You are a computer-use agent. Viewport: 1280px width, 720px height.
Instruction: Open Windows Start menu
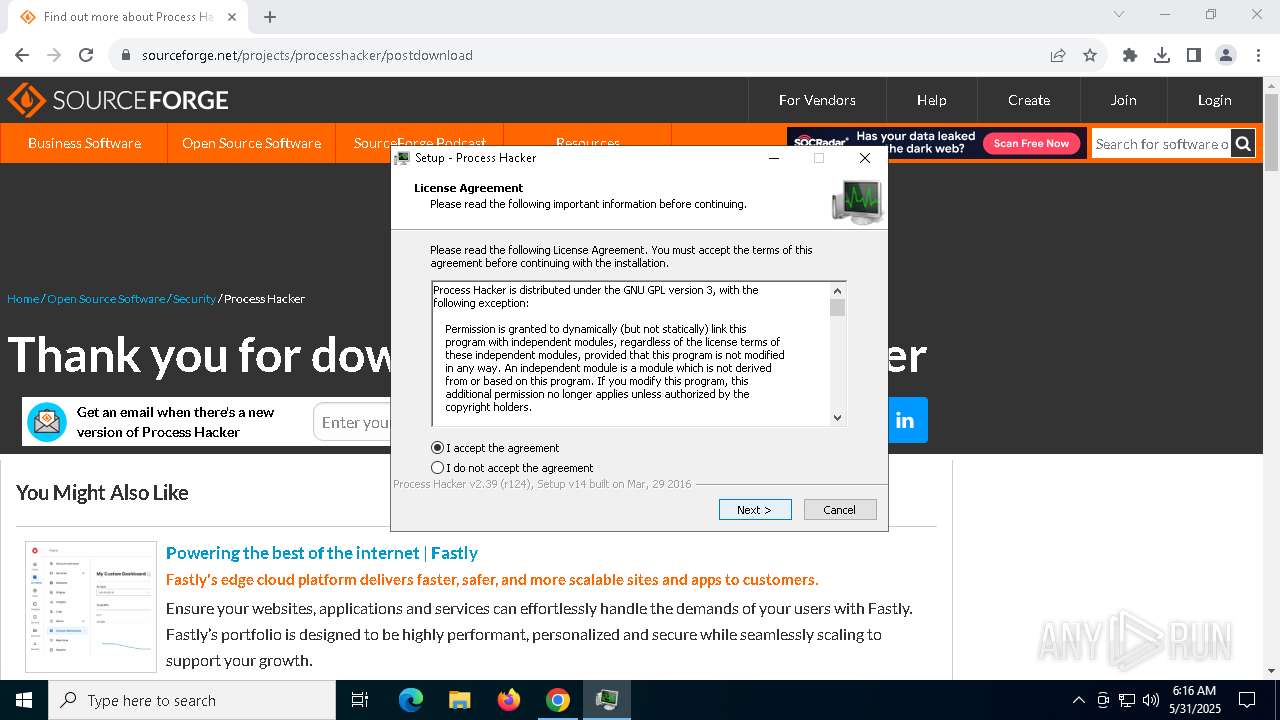coord(24,700)
